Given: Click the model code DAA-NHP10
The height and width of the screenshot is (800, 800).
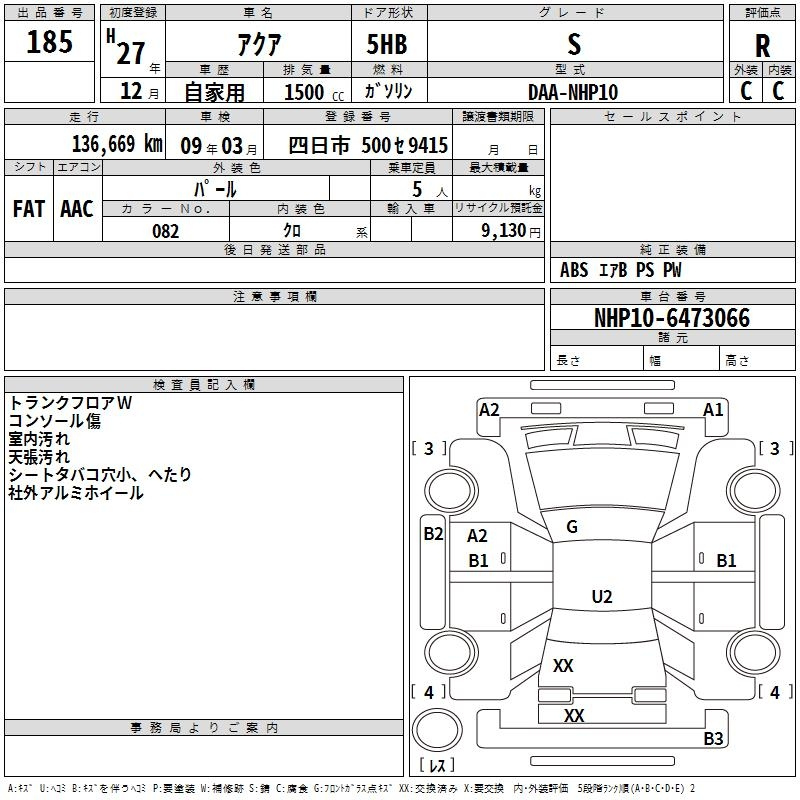Looking at the screenshot, I should [x=573, y=92].
